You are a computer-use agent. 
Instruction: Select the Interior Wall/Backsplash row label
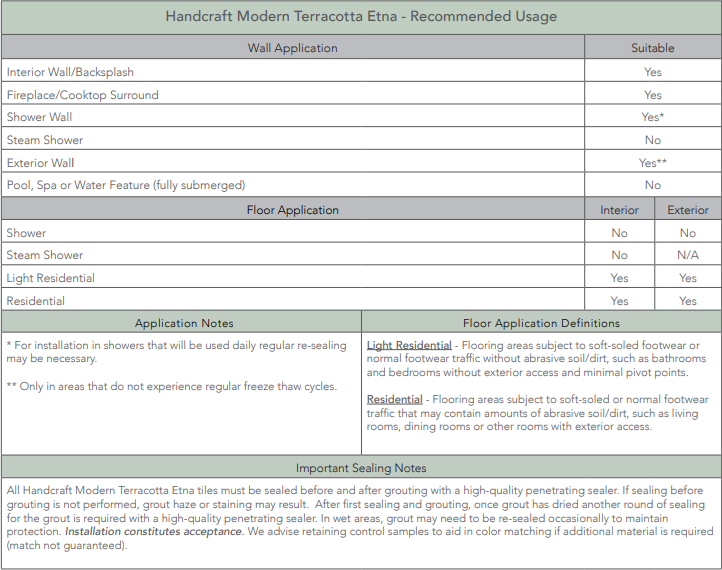70,72
